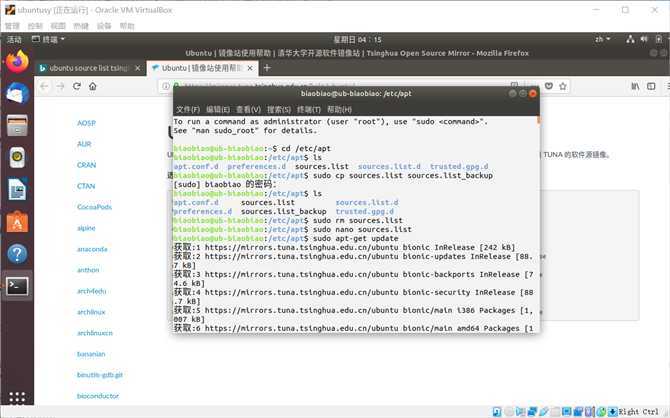The height and width of the screenshot is (418, 670).
Task: Go back in Firefox navigation
Action: [44, 86]
